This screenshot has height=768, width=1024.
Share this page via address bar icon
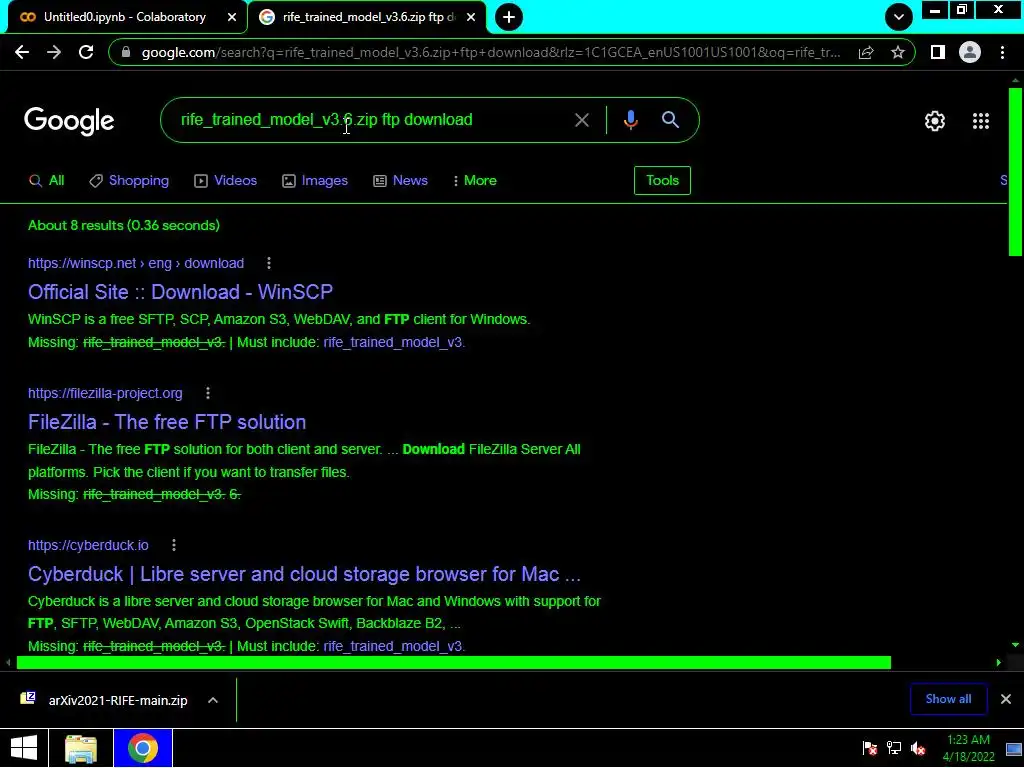(866, 52)
